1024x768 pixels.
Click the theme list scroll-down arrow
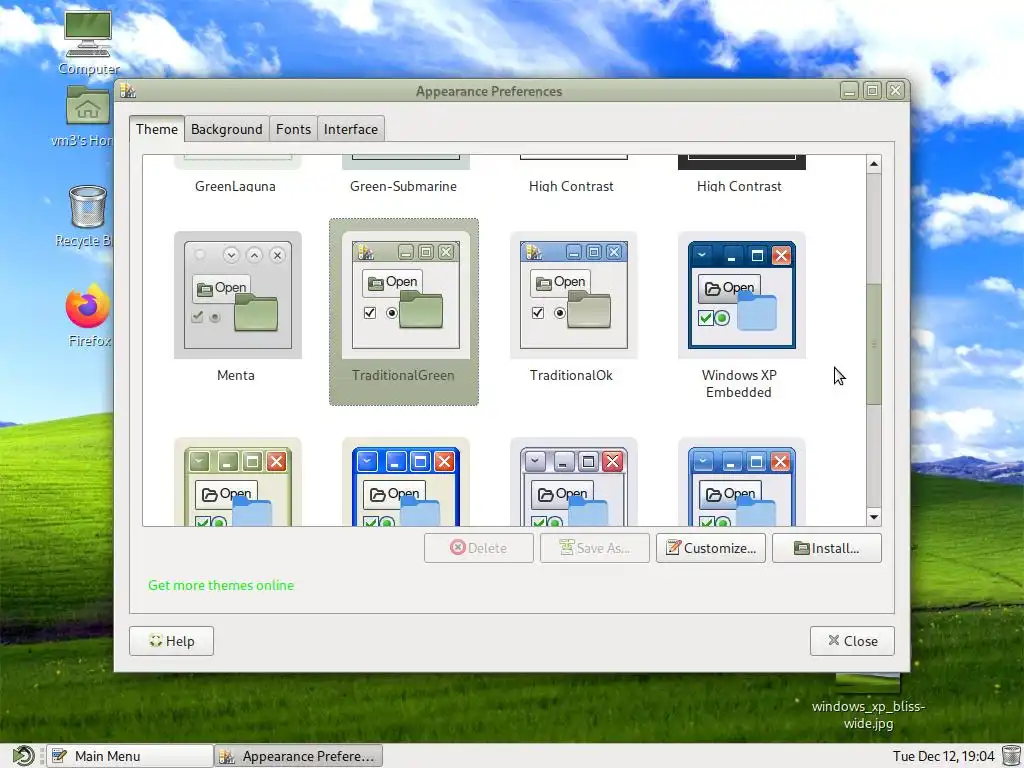[x=874, y=517]
